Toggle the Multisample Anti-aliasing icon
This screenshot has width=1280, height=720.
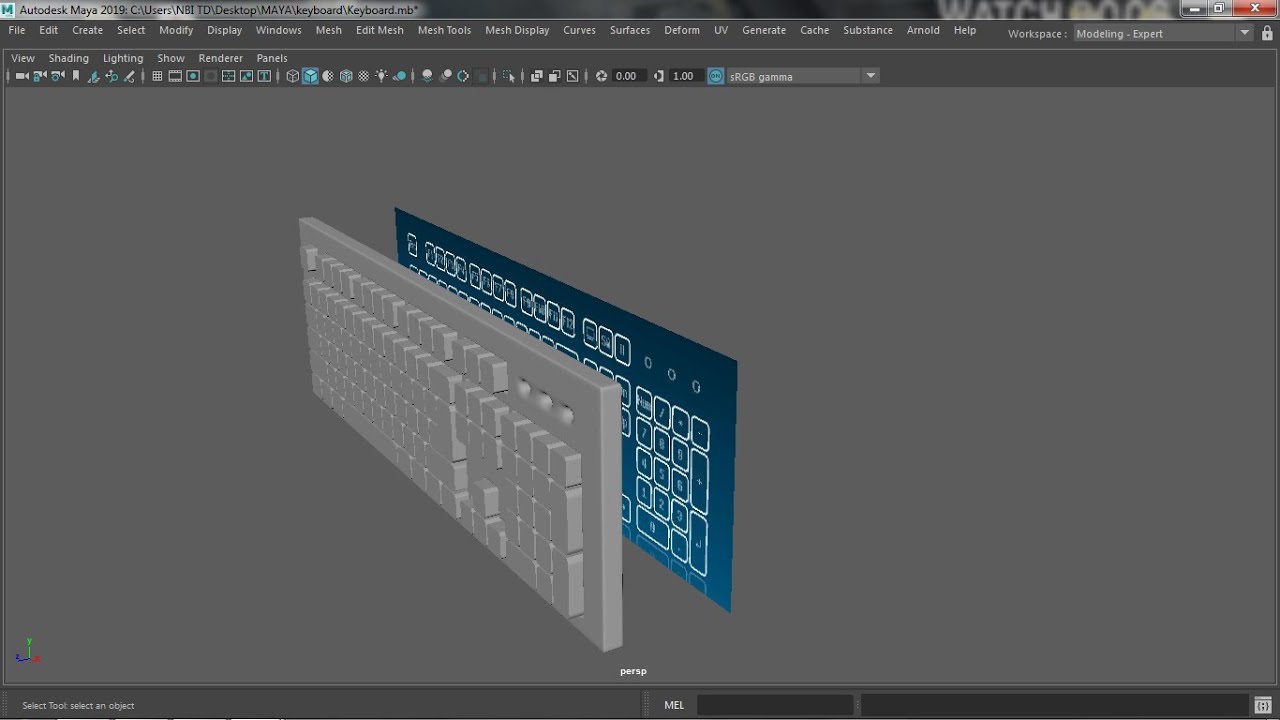coord(463,76)
